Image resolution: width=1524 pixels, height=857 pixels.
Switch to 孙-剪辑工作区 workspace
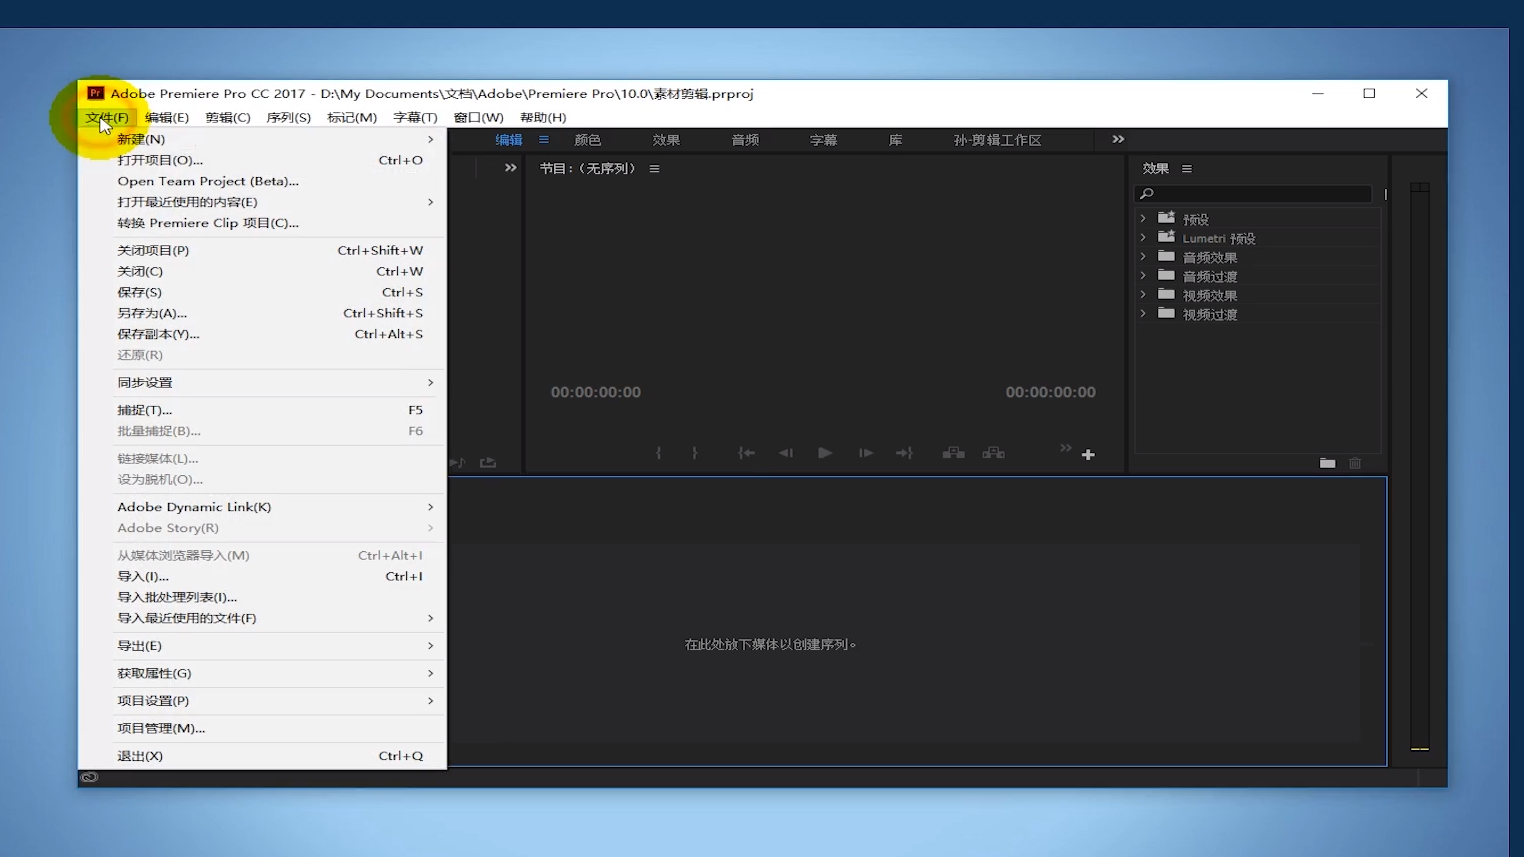998,140
